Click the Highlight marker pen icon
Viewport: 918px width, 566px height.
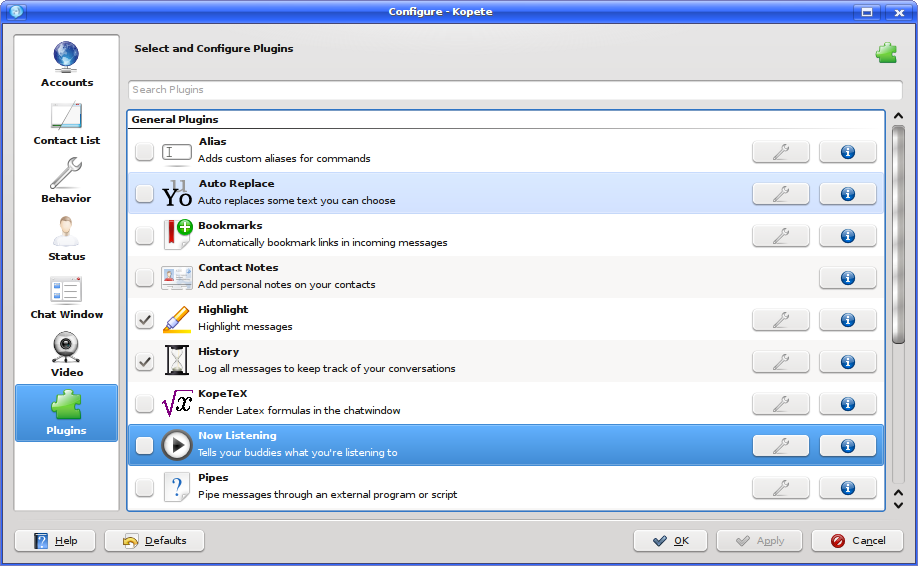coord(176,320)
